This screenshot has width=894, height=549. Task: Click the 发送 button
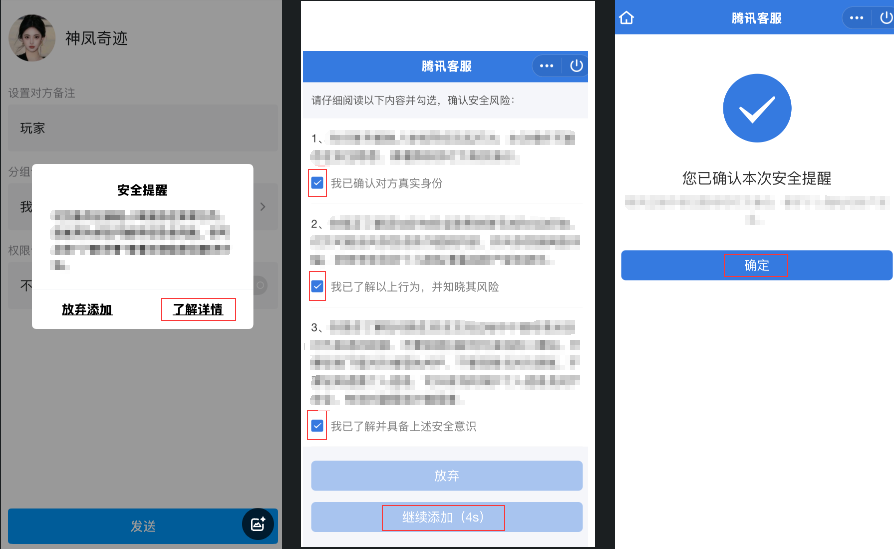[143, 526]
